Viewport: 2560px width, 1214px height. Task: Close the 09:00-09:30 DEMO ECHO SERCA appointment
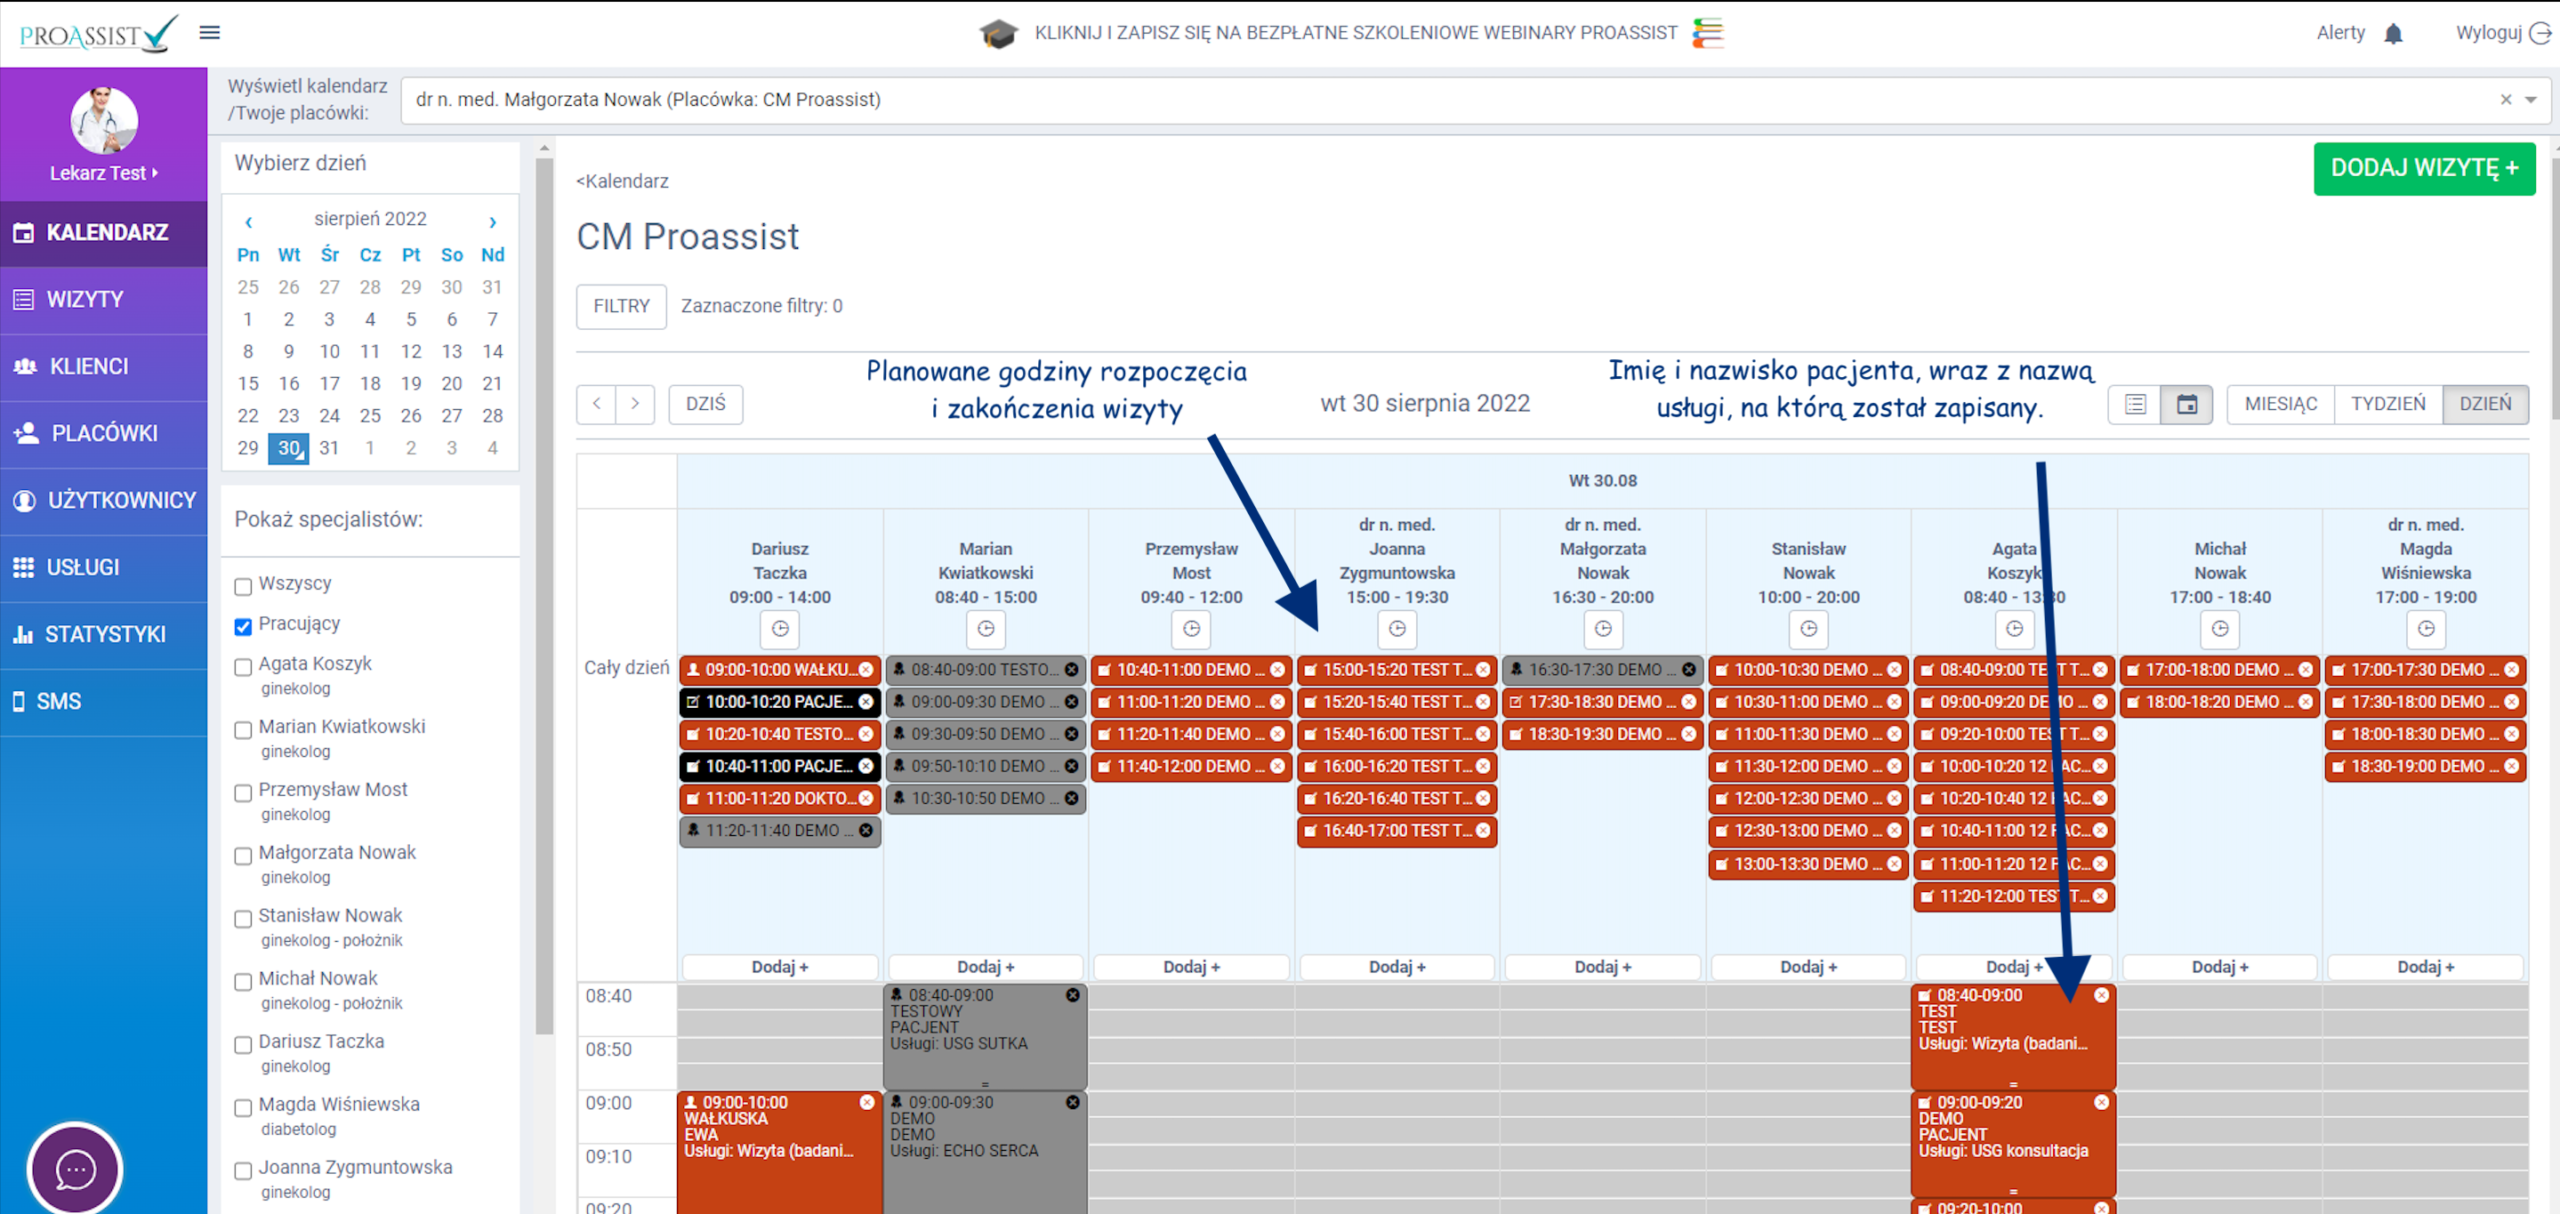1073,1102
